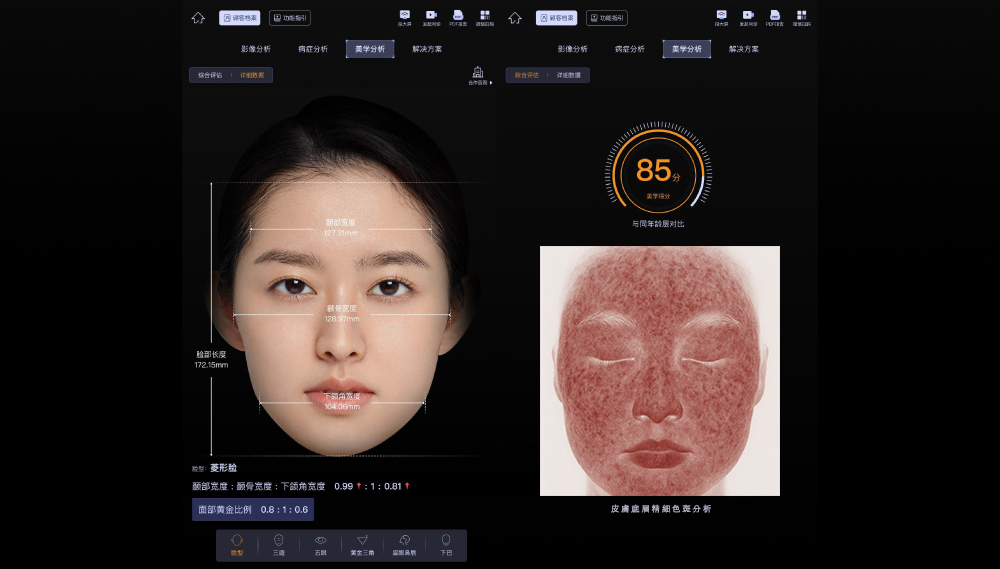1000x569 pixels.
Task: Open 功能指引 guide in right panel
Action: point(607,18)
